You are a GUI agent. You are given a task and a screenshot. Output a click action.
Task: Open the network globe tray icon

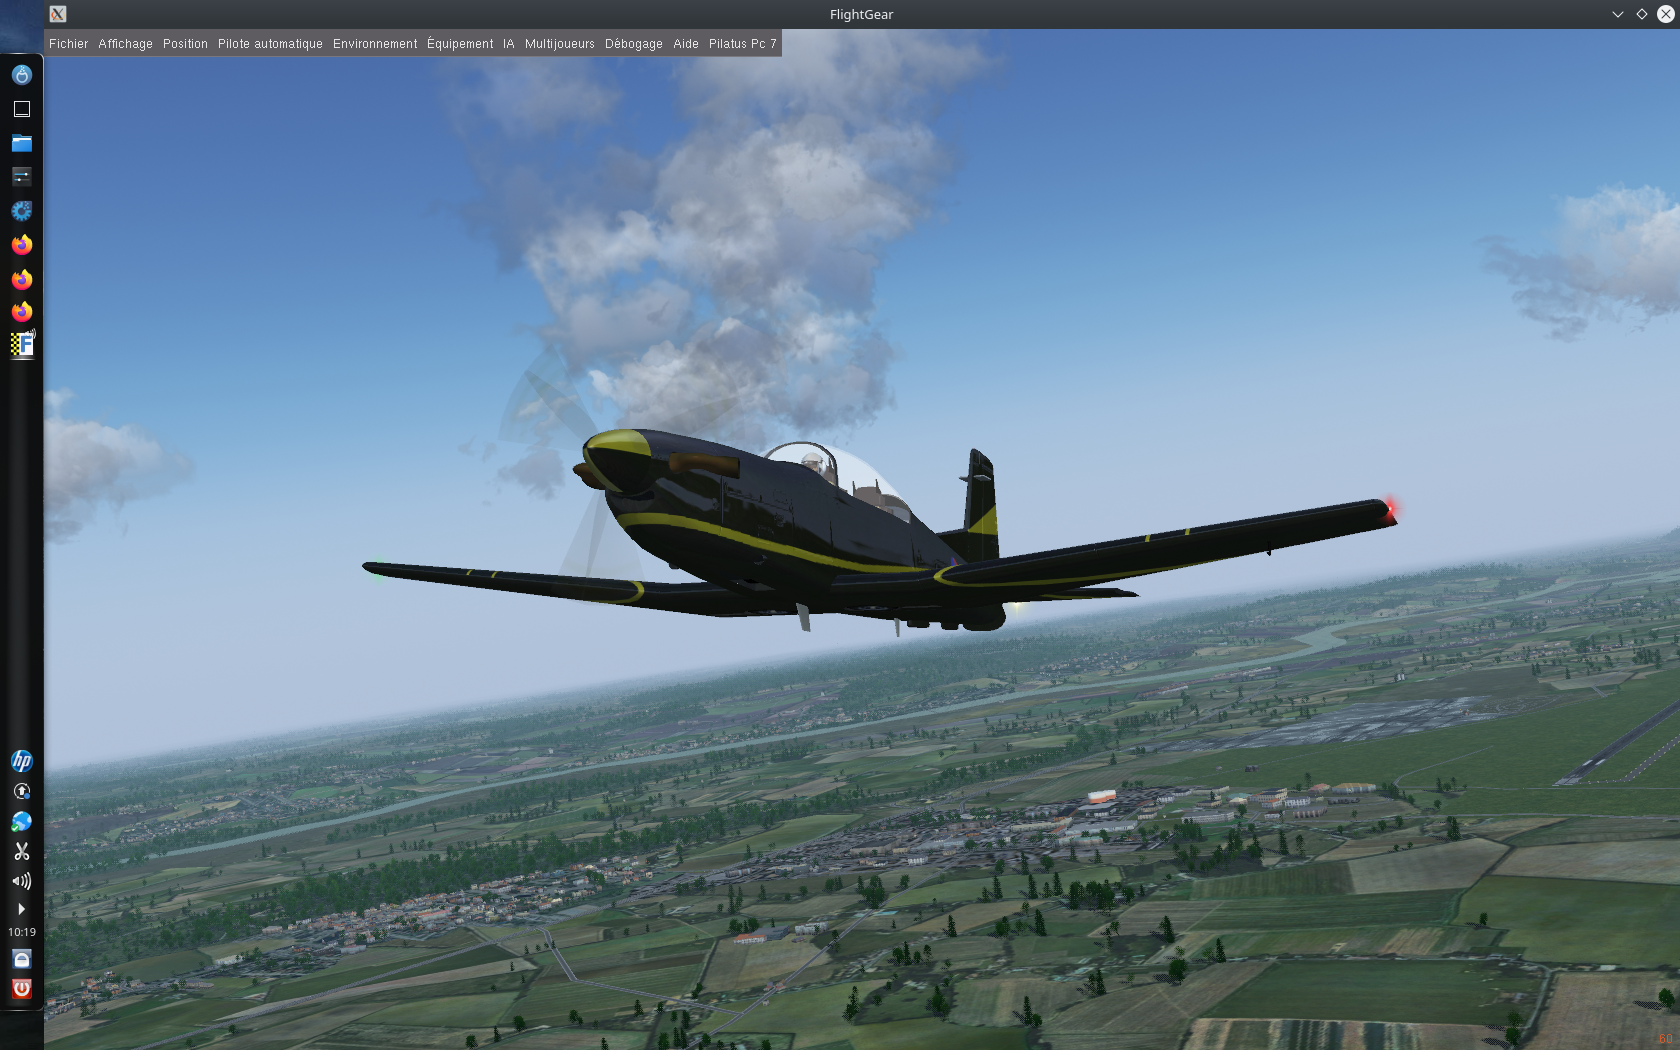point(21,821)
